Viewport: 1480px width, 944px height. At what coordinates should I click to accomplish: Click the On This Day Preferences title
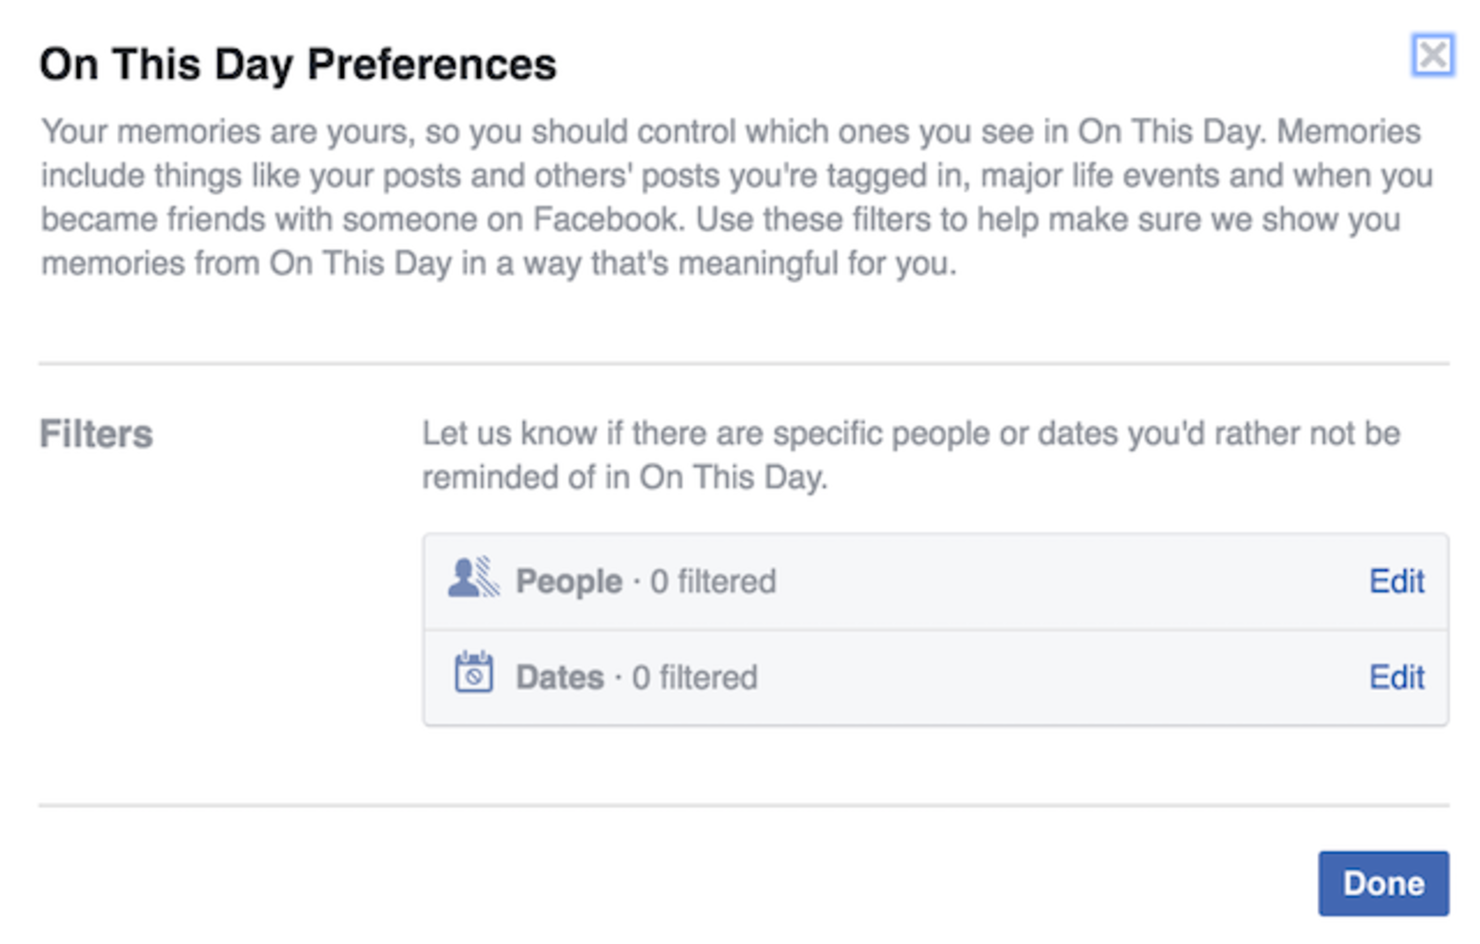click(298, 64)
